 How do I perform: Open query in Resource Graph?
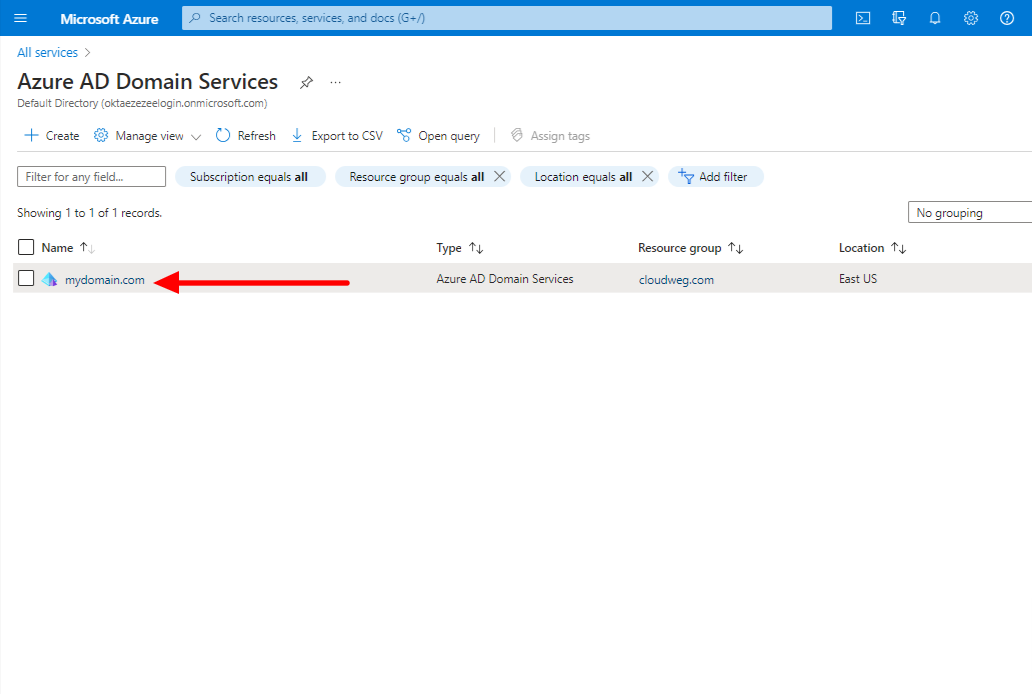438,136
